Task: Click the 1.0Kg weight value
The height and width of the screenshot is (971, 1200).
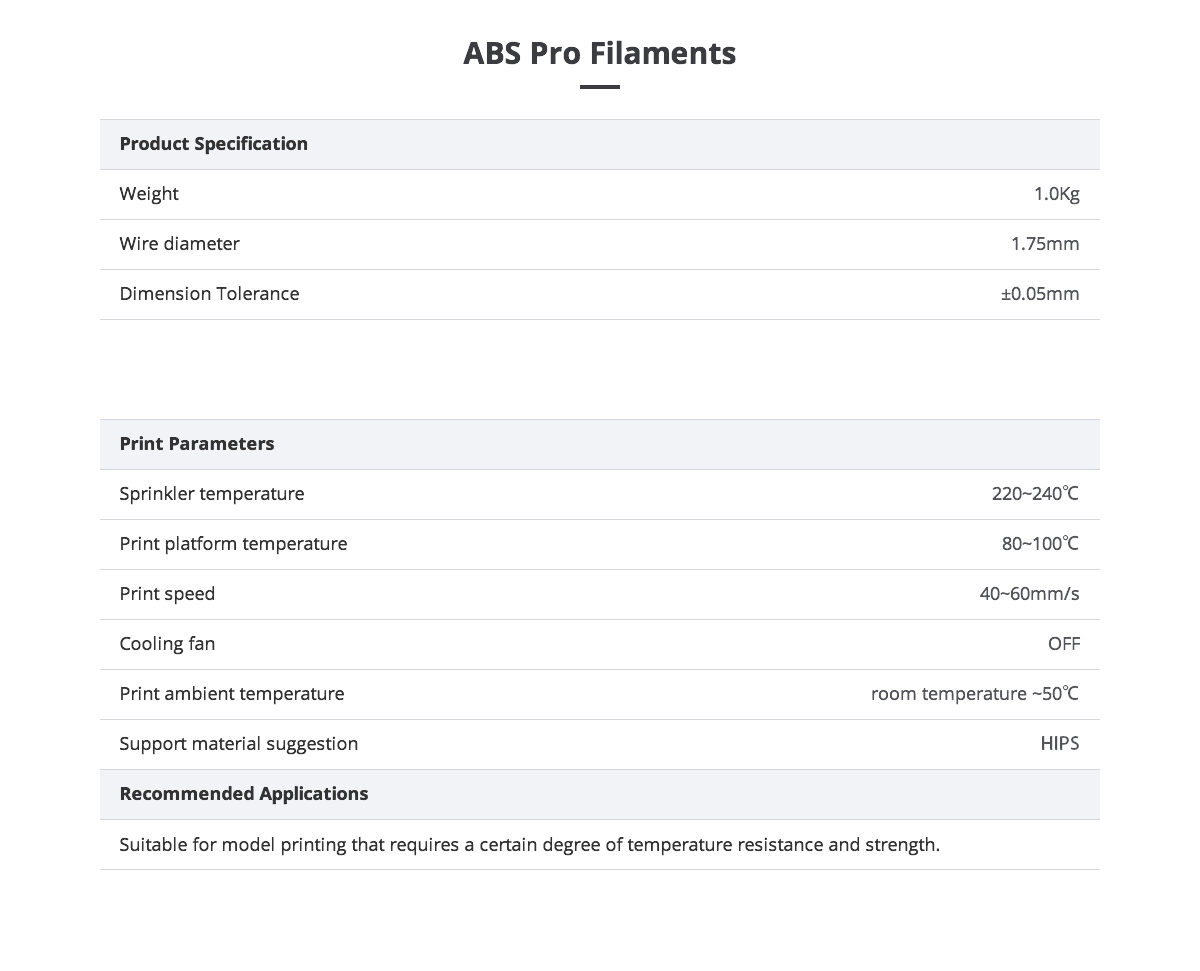Action: 1057,194
